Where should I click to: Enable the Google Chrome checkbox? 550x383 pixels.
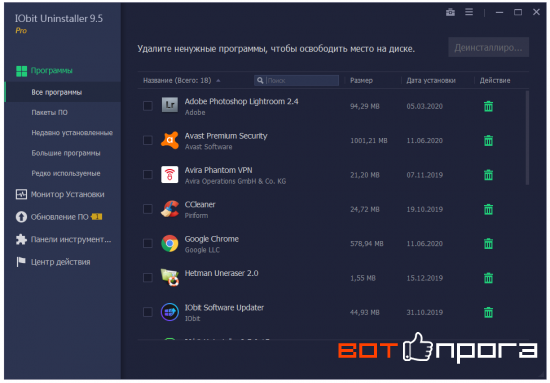click(x=148, y=243)
